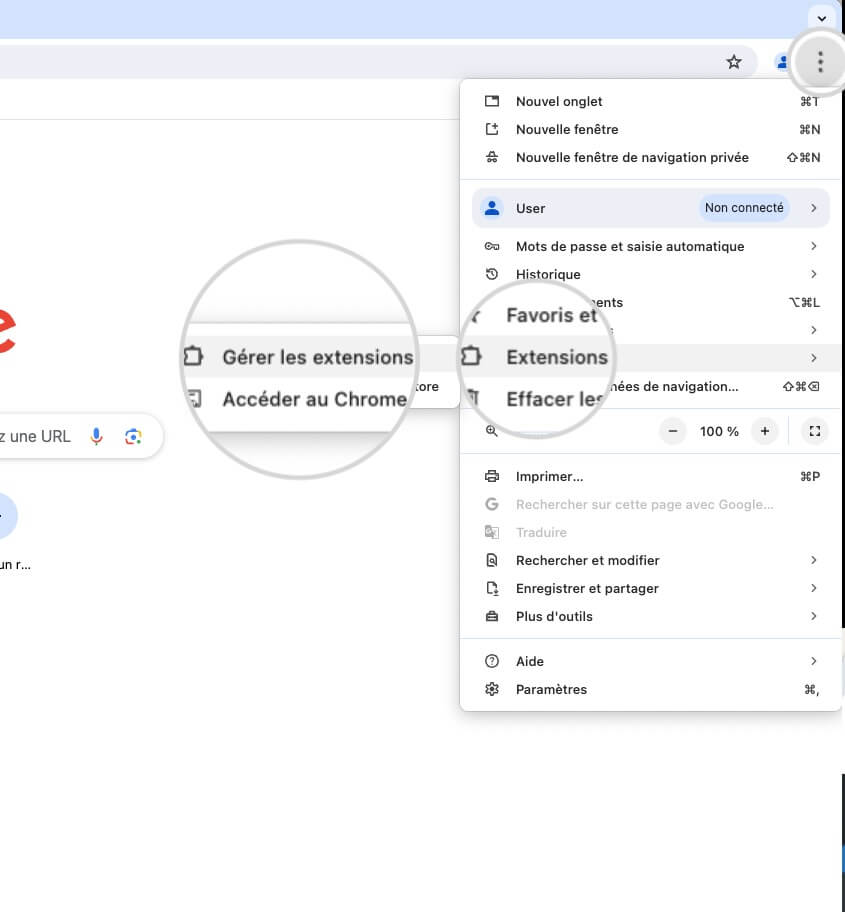Bookmark this page with the star icon
This screenshot has height=912, width=845.
[x=734, y=62]
